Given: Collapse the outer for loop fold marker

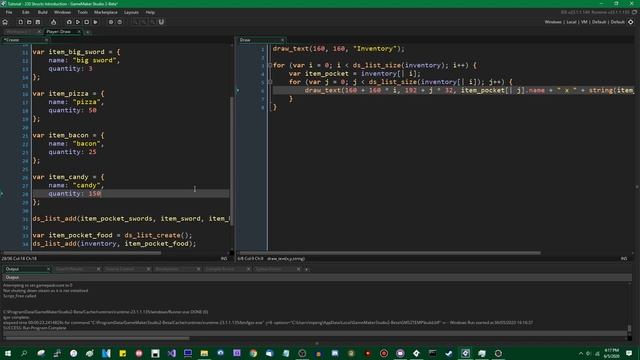Looking at the screenshot, I should [x=270, y=65].
